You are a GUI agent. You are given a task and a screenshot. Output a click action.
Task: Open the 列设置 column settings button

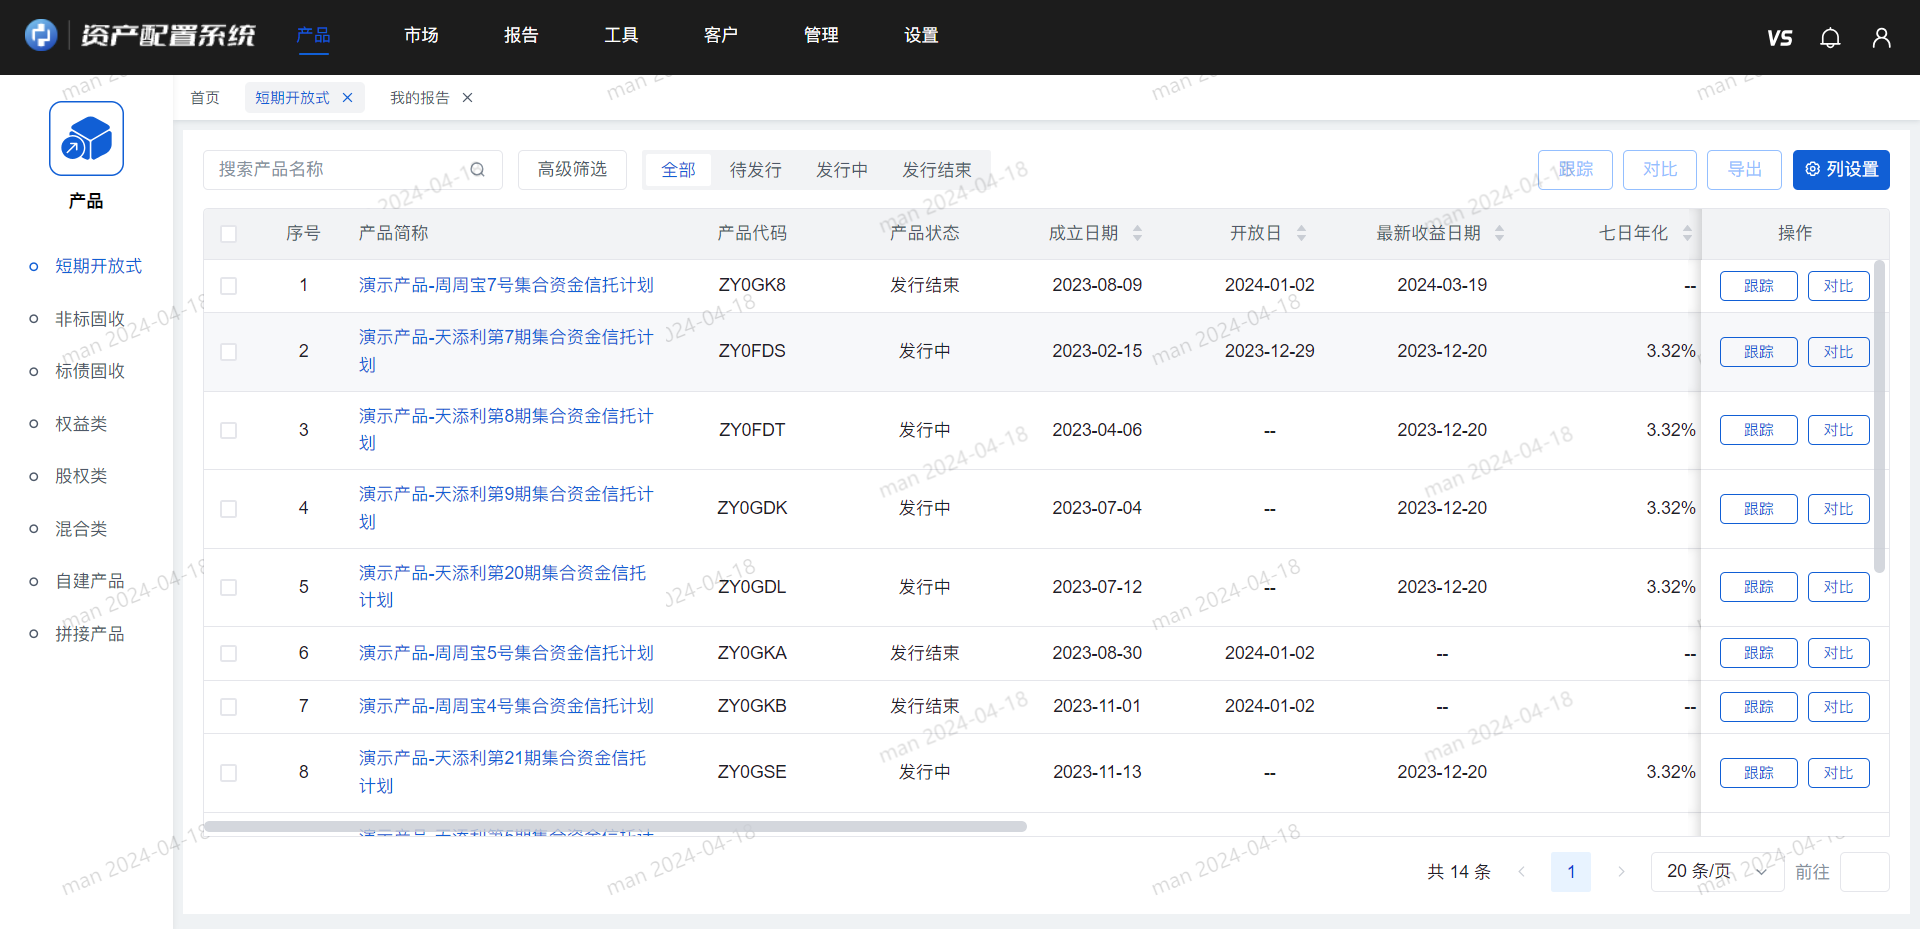pos(1841,170)
